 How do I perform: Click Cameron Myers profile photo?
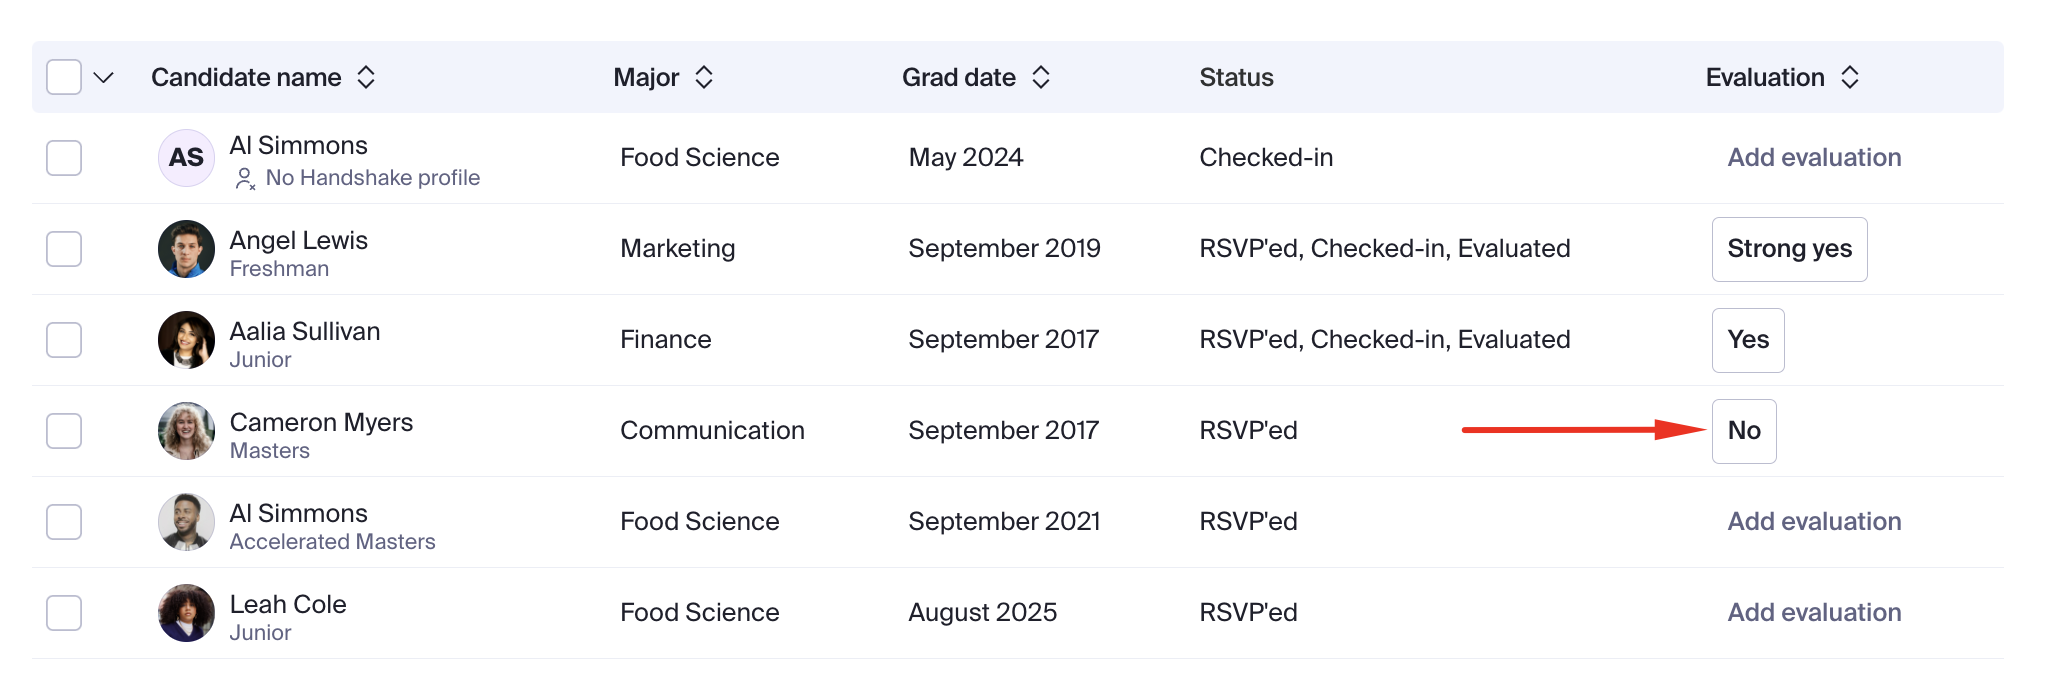click(187, 431)
